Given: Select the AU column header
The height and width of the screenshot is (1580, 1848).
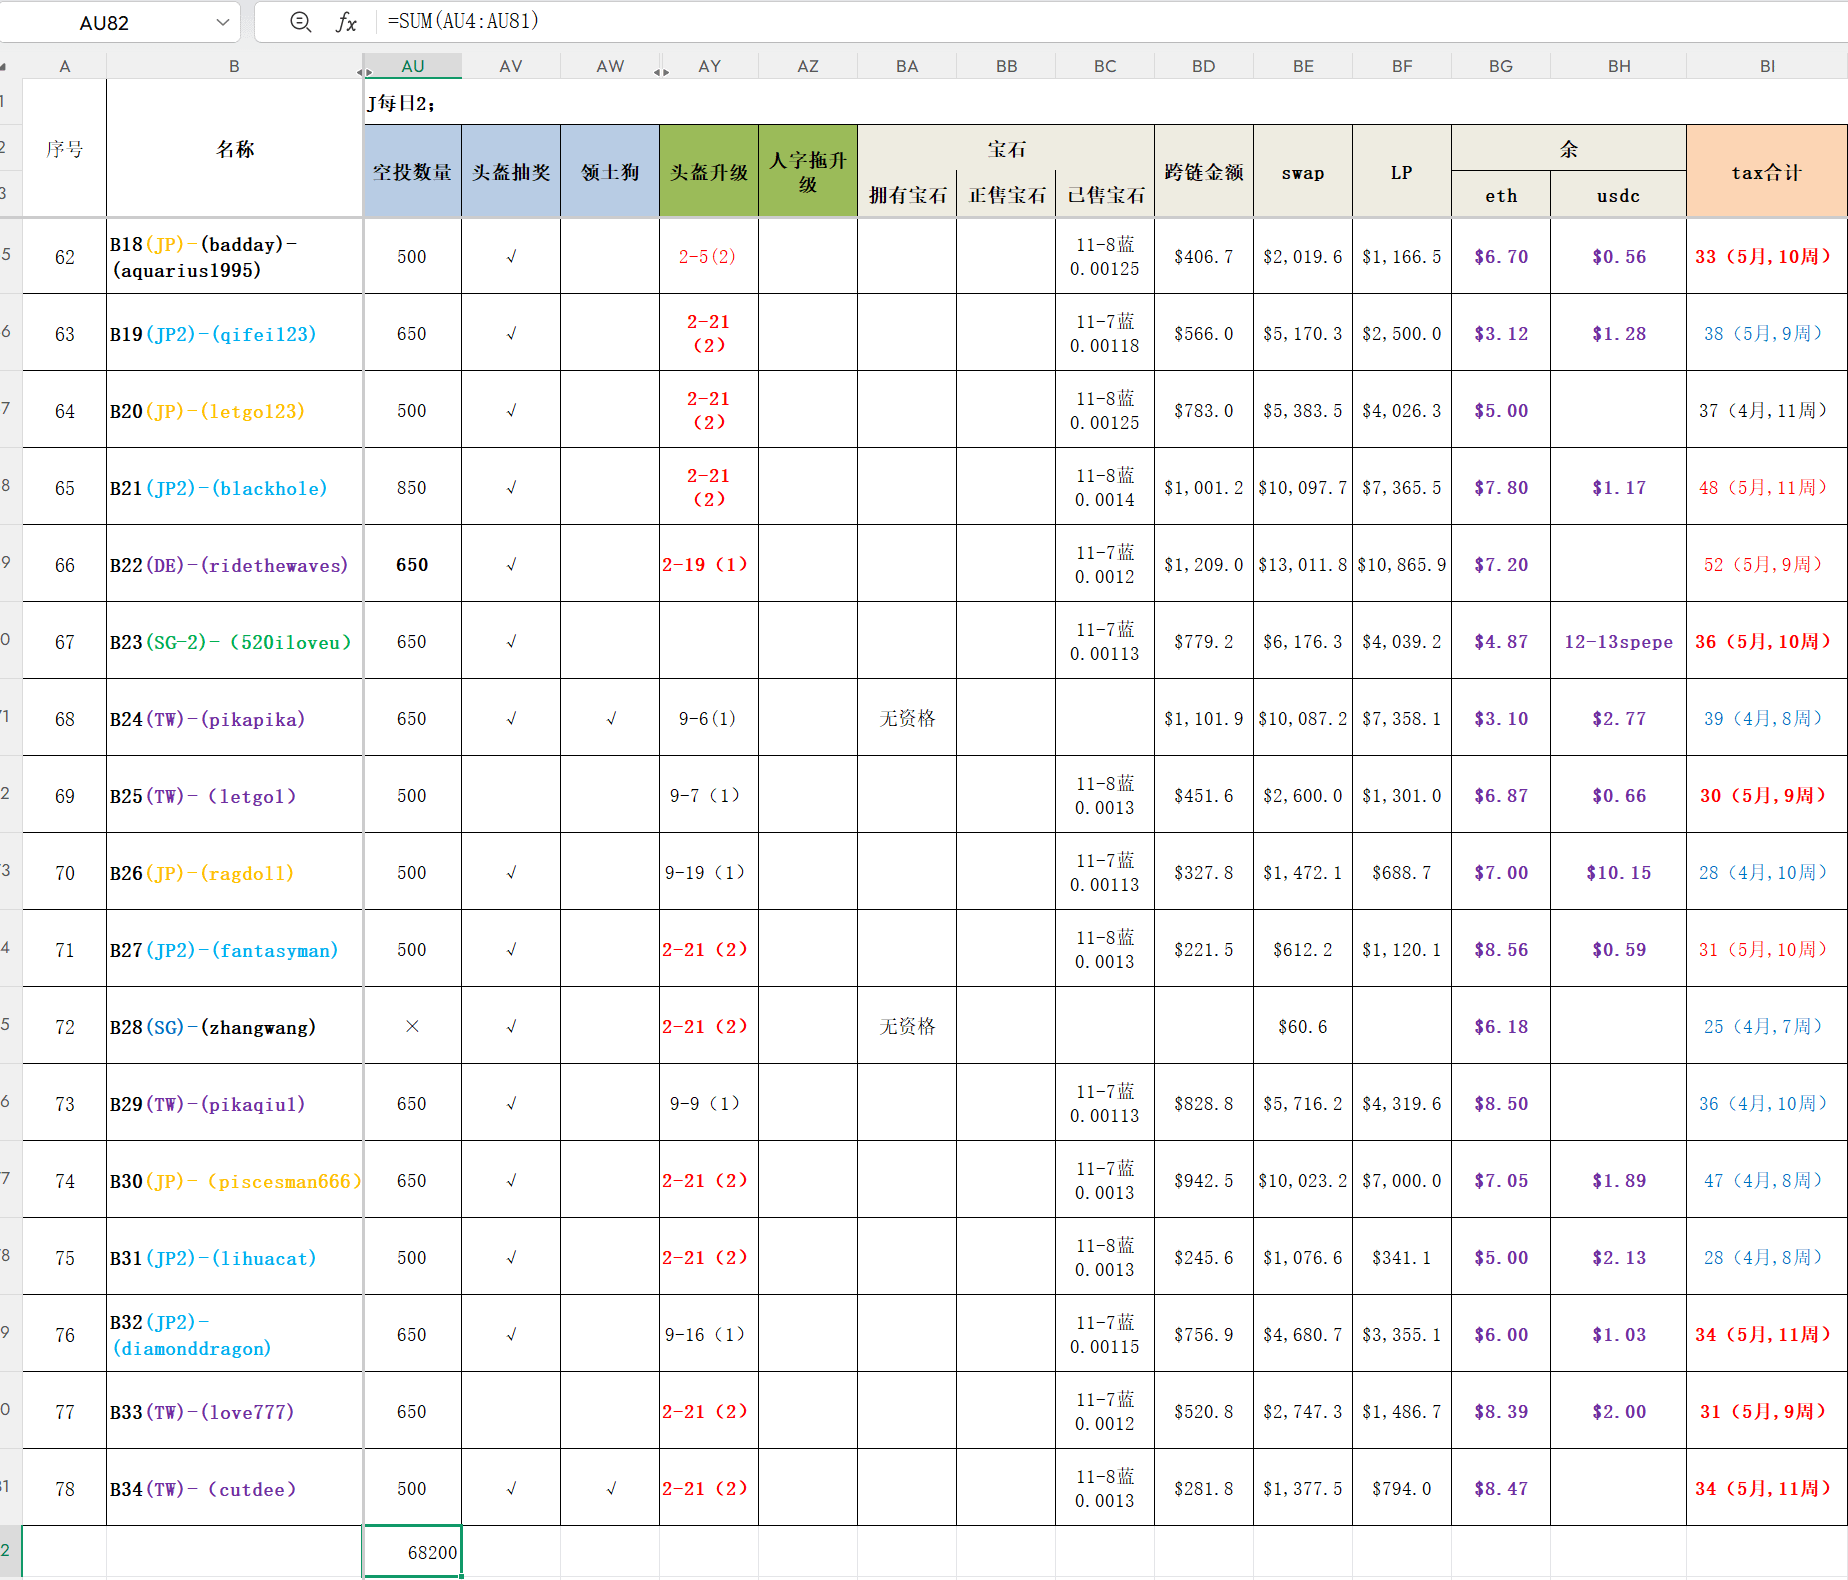Looking at the screenshot, I should coord(413,66).
